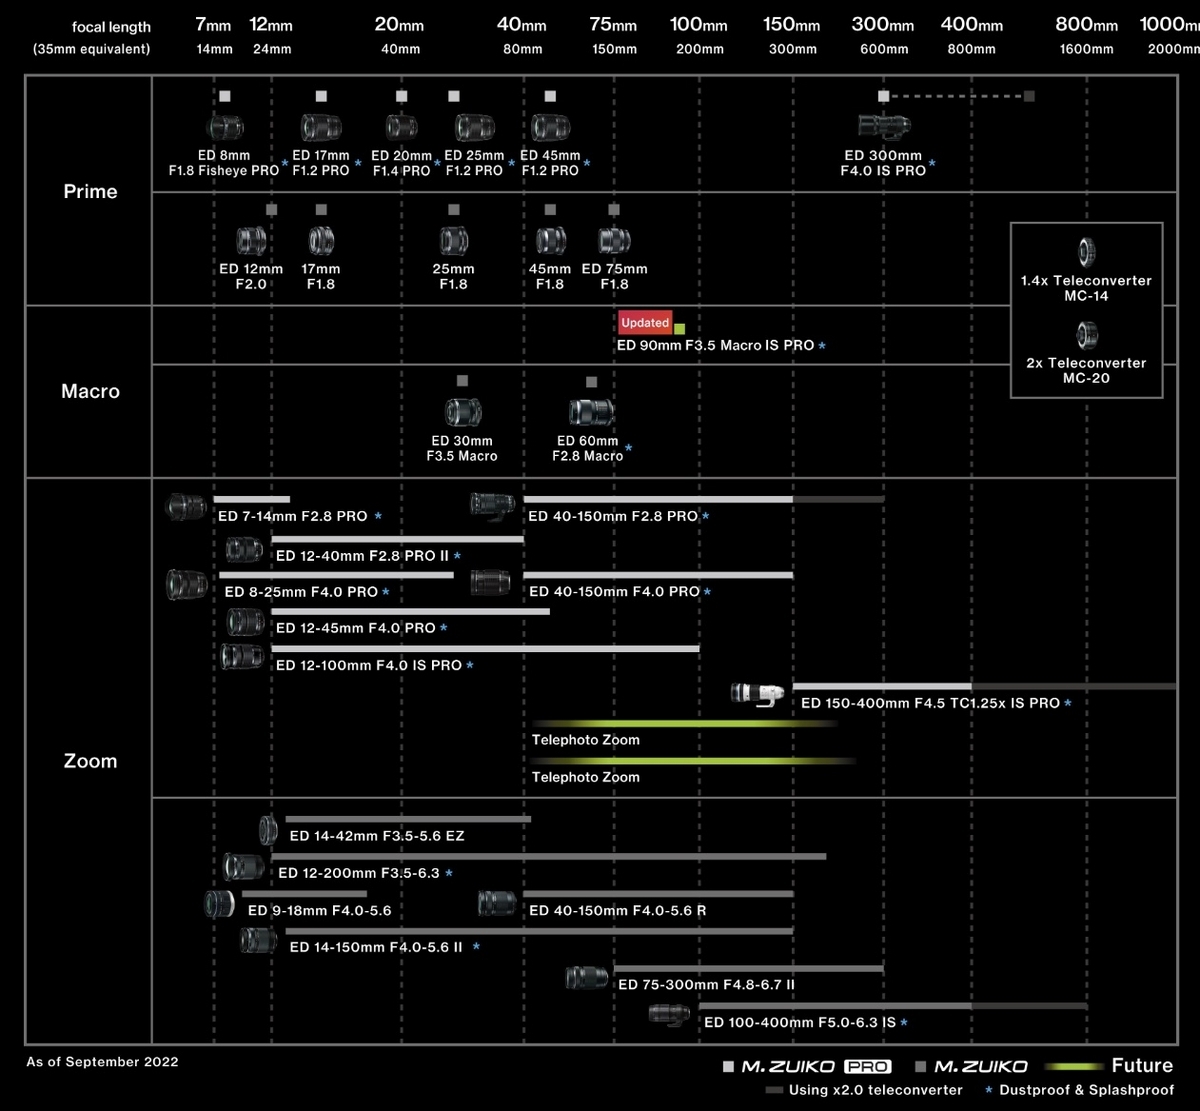Click the "(35mm equivalent)" heading text

coord(92,49)
